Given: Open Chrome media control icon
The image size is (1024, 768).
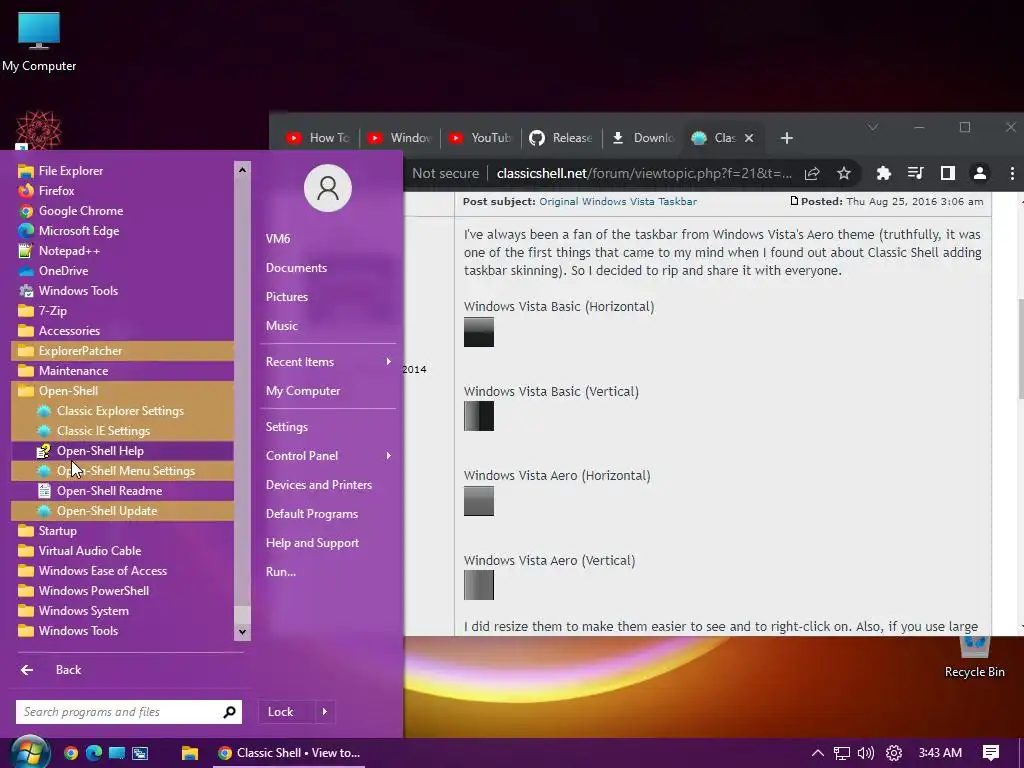Looking at the screenshot, I should click(x=916, y=173).
